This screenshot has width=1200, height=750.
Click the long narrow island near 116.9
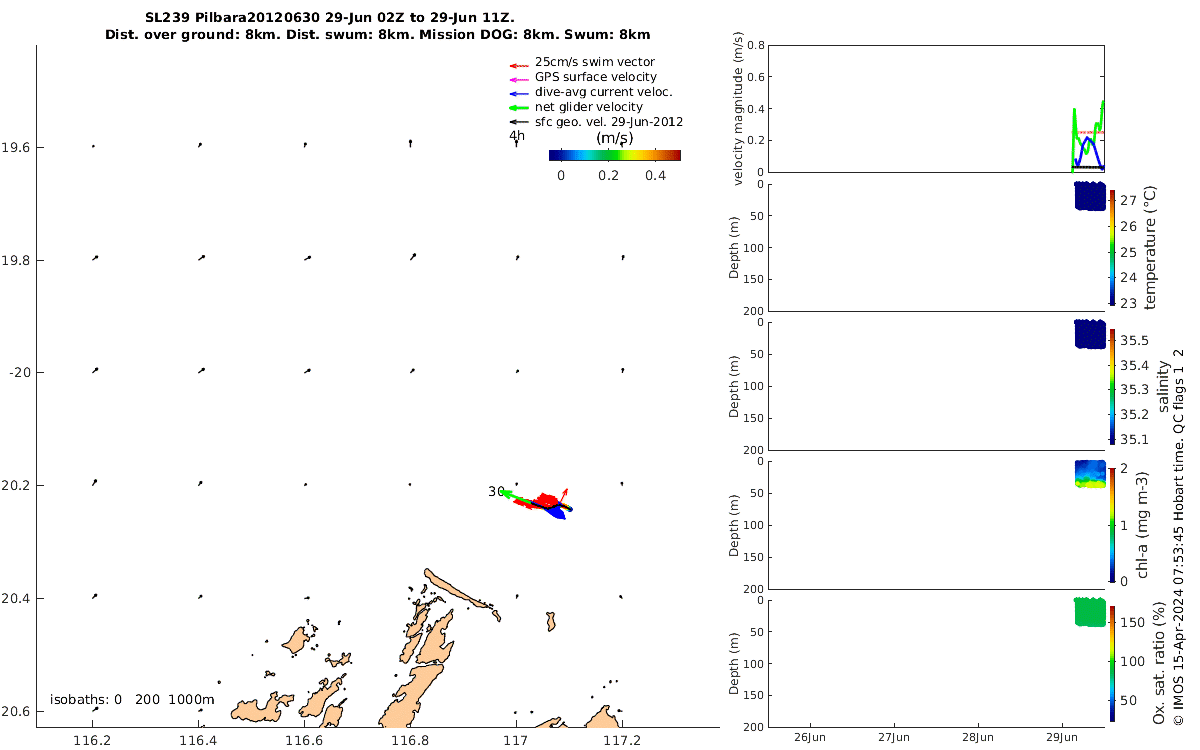click(459, 591)
